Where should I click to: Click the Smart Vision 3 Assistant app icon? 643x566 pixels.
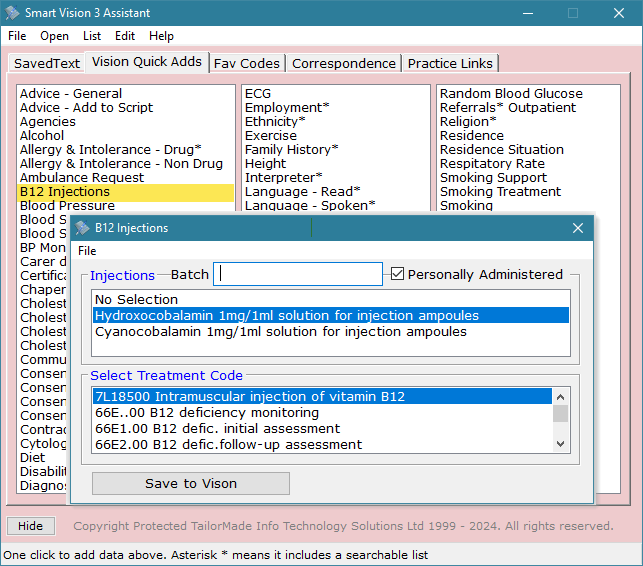12,13
